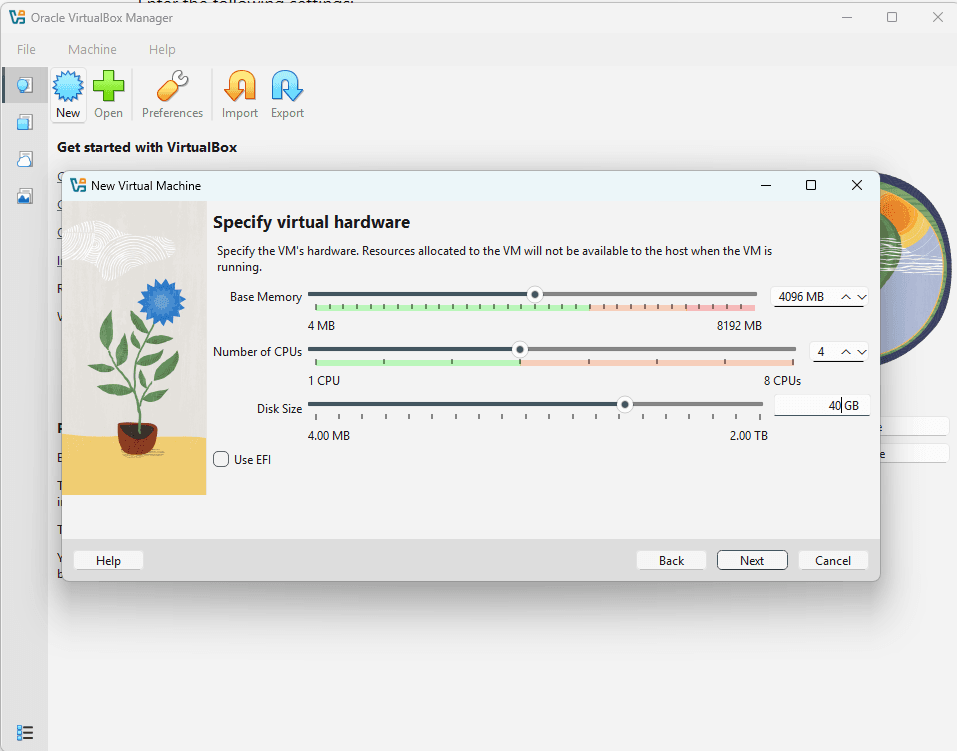Click the Back button
Image resolution: width=957 pixels, height=751 pixels.
coord(671,560)
